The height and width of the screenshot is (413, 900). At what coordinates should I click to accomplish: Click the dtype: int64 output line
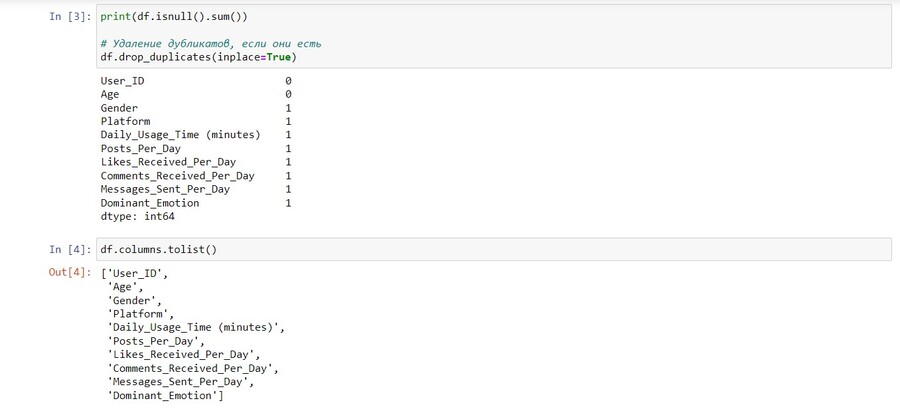point(137,217)
